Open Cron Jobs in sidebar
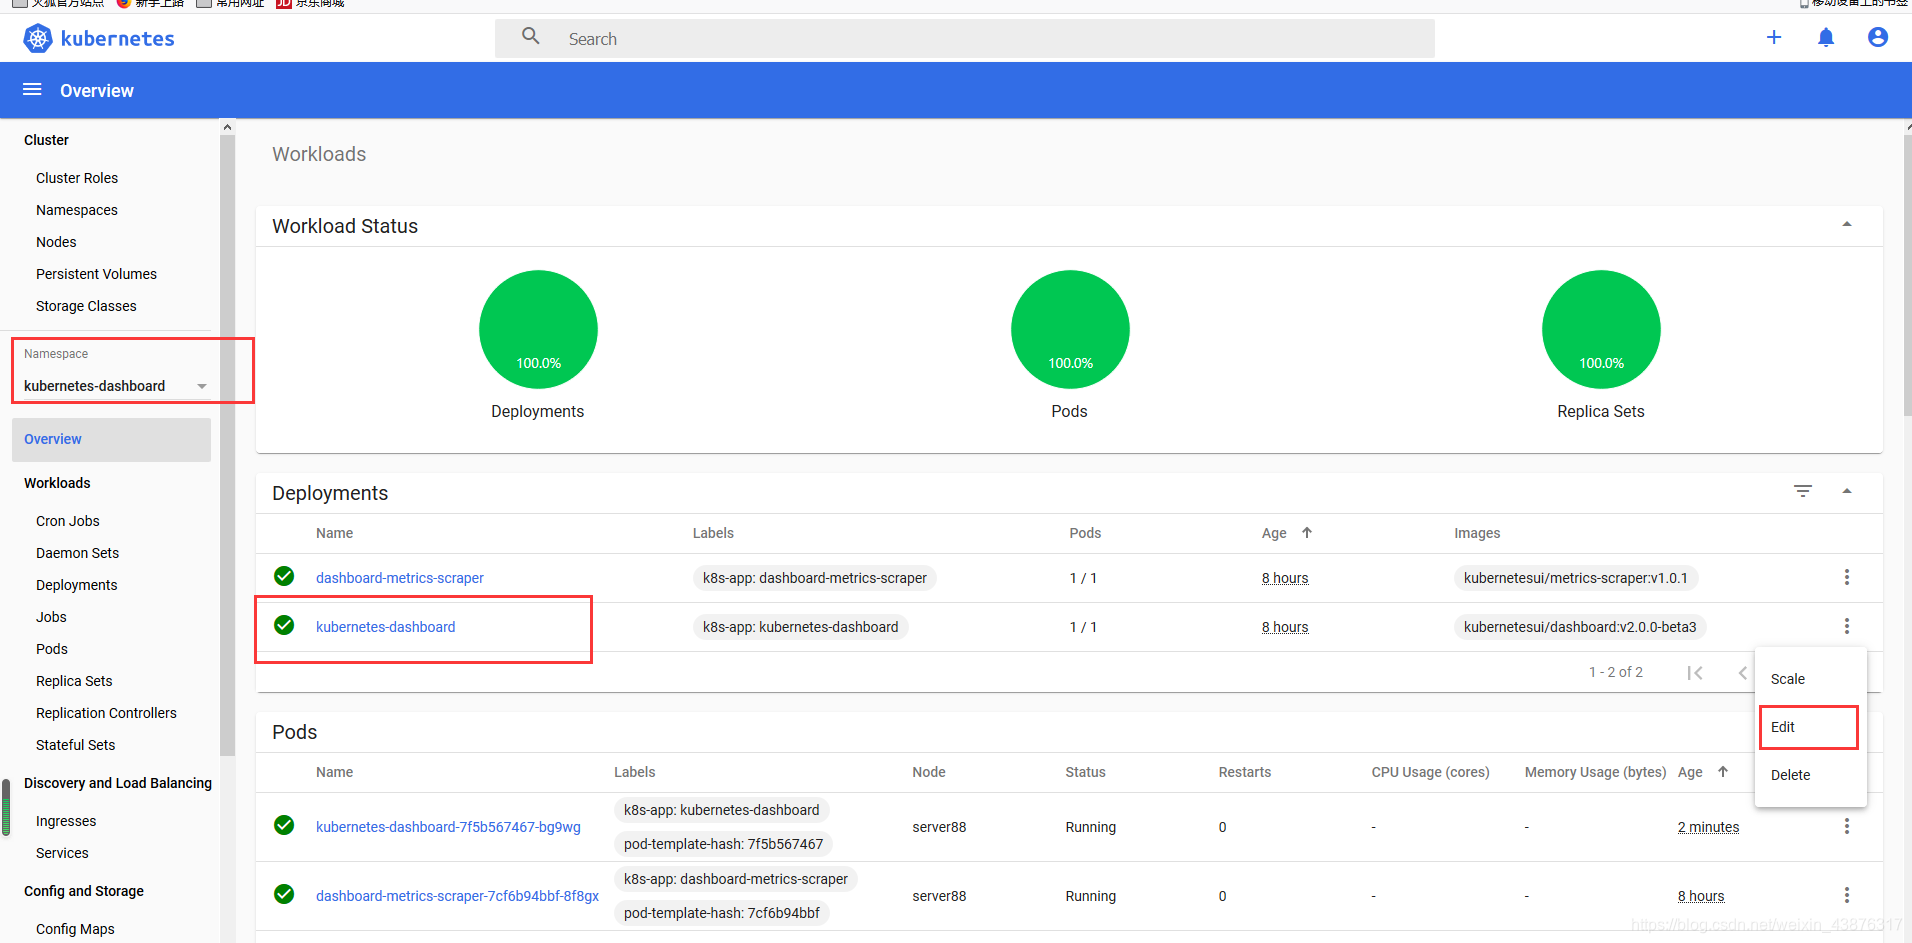 pos(68,521)
